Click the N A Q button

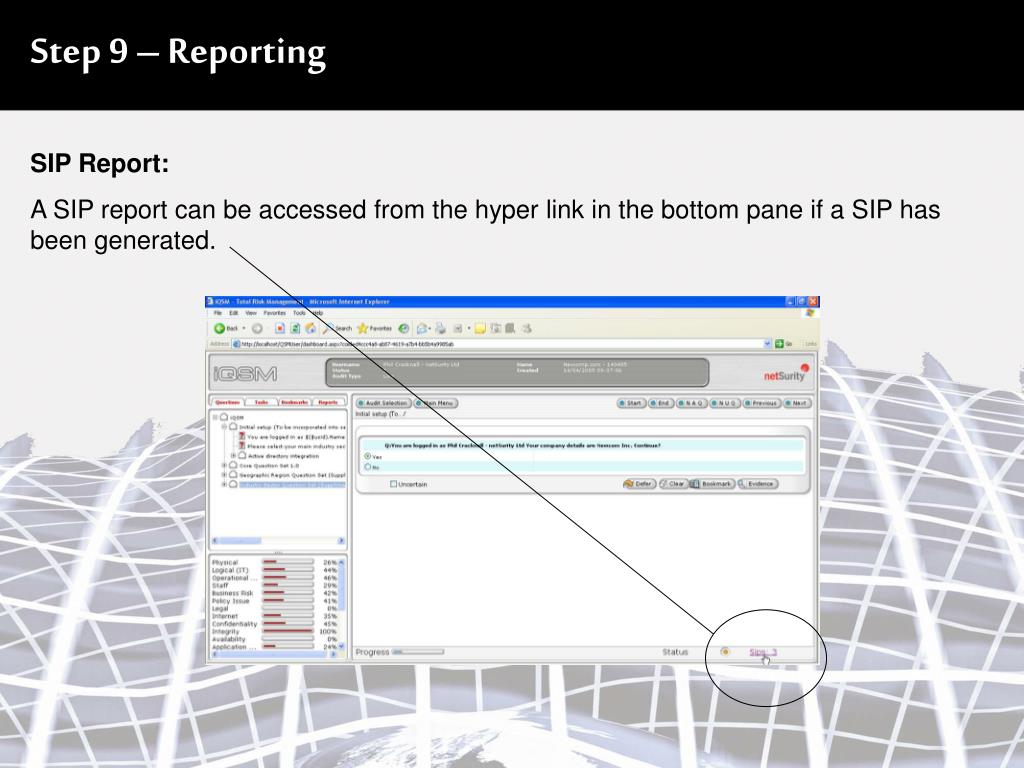[x=692, y=403]
